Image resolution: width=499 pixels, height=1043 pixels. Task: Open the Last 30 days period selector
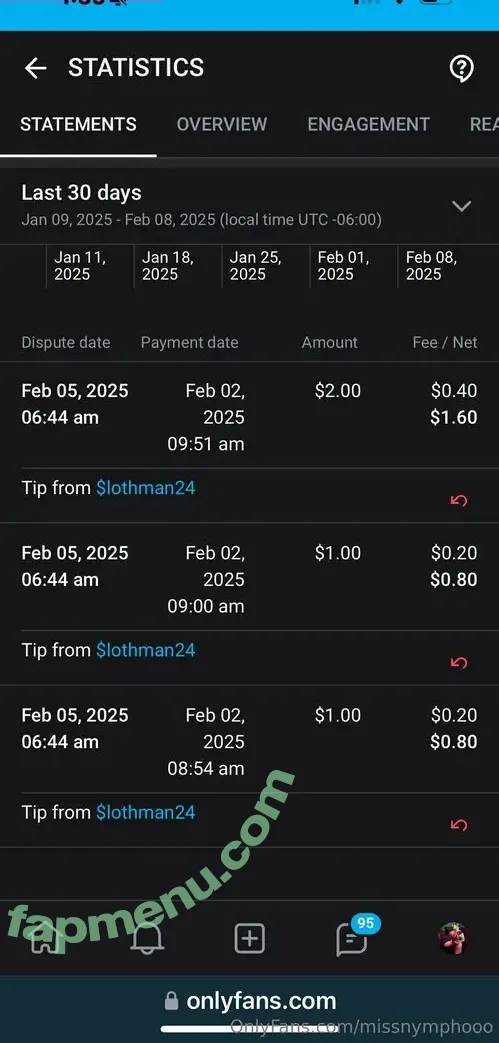coord(250,206)
